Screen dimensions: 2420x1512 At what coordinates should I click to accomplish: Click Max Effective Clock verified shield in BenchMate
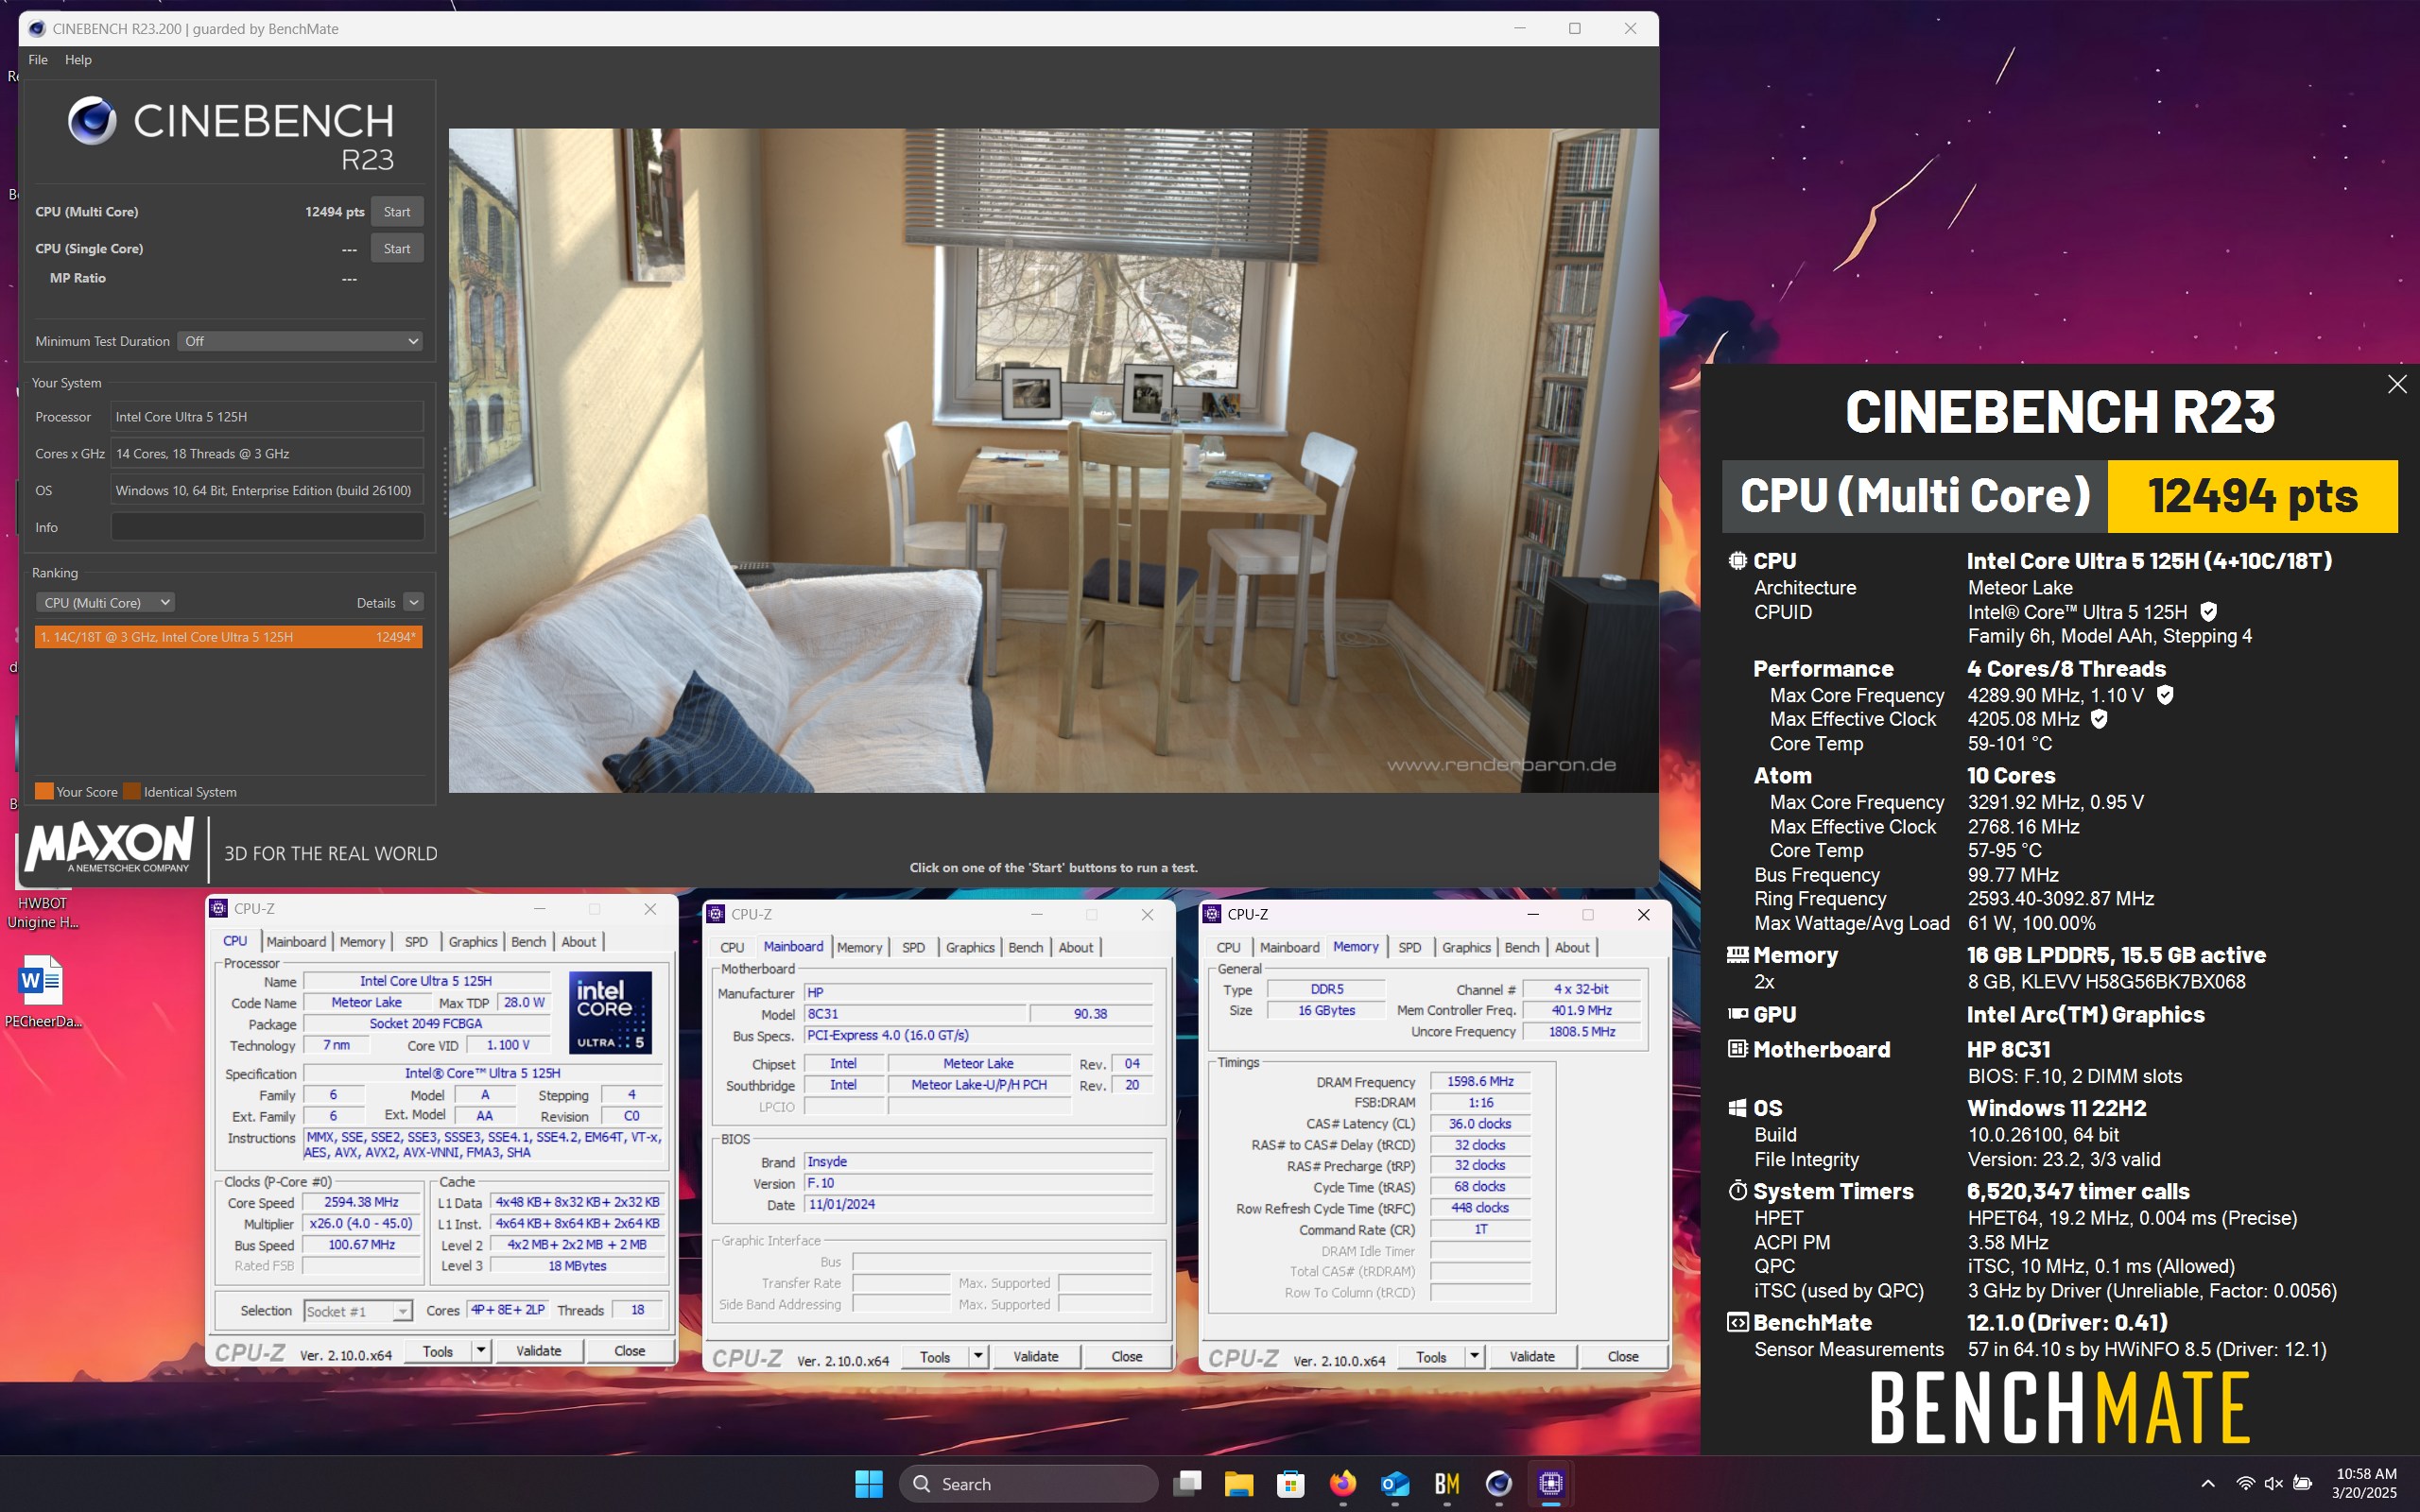(x=2100, y=719)
